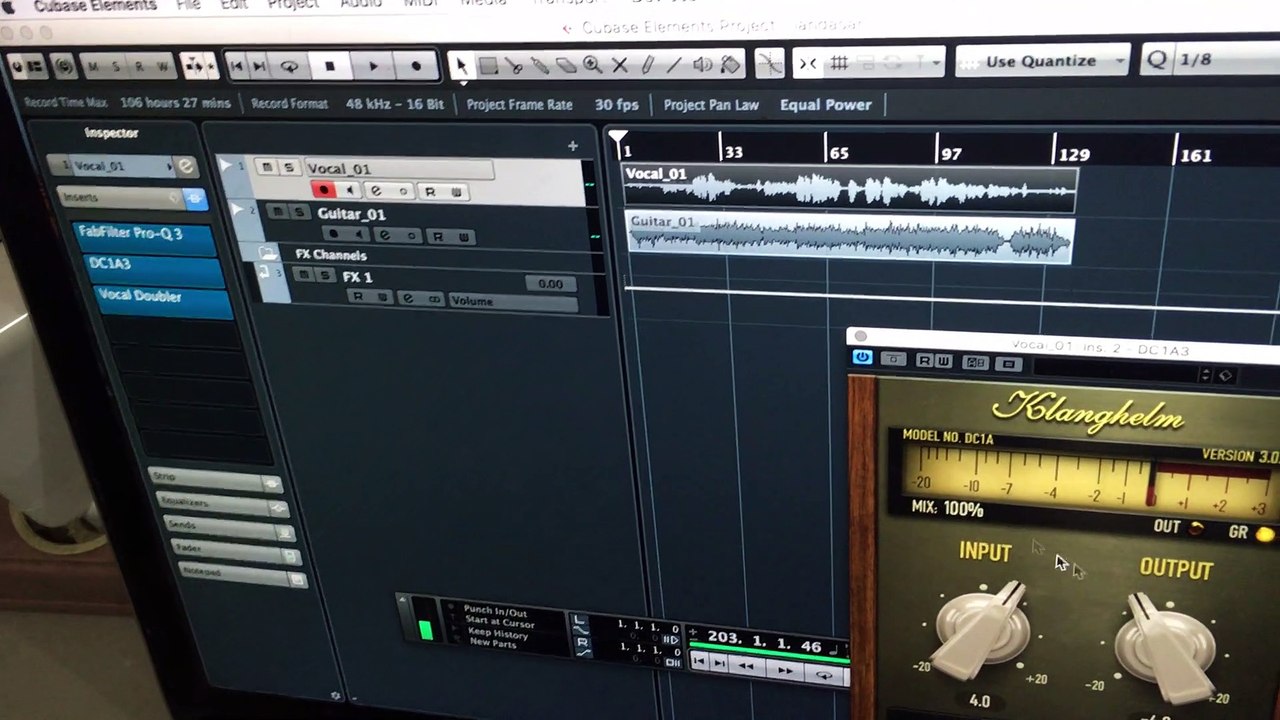Open the Use Quantize dropdown
1280x720 pixels.
pyautogui.click(x=1043, y=61)
